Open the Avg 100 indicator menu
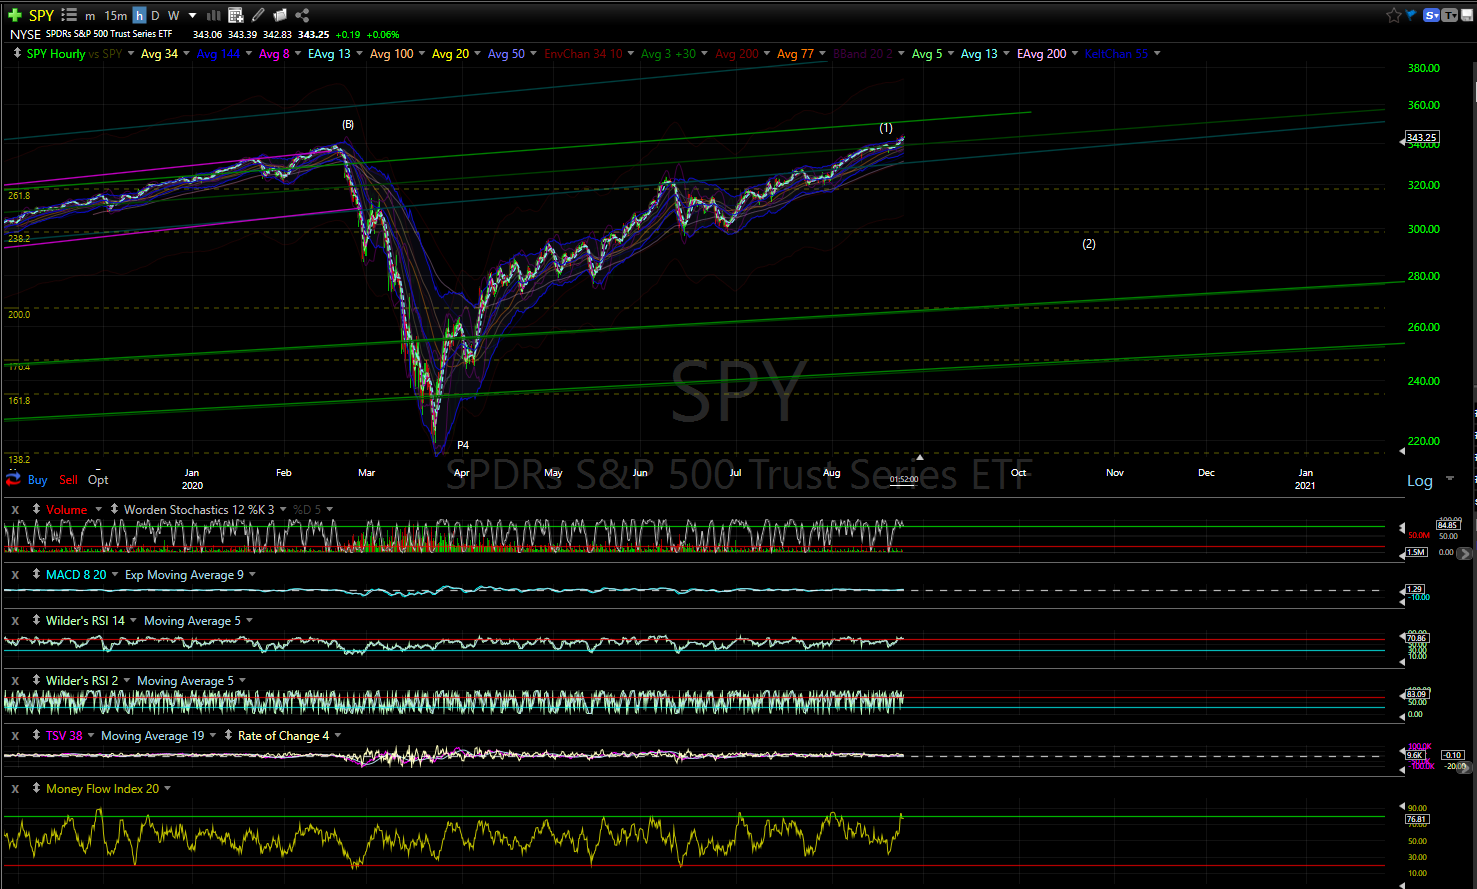 pos(391,54)
